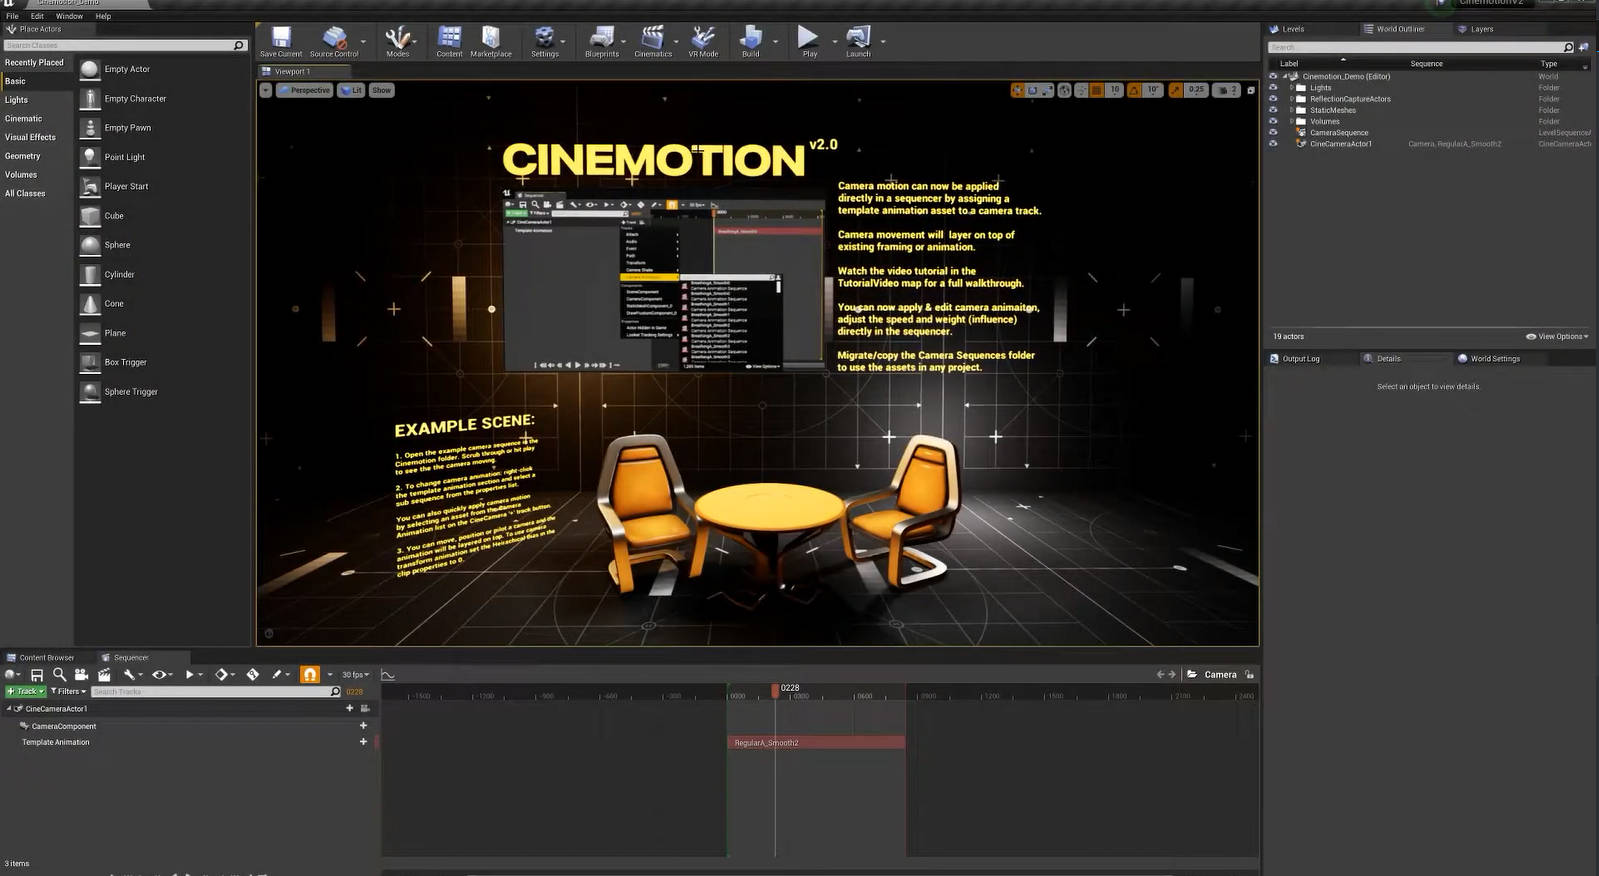The height and width of the screenshot is (876, 1599).
Task: Click the Play toolbar button
Action: (808, 41)
